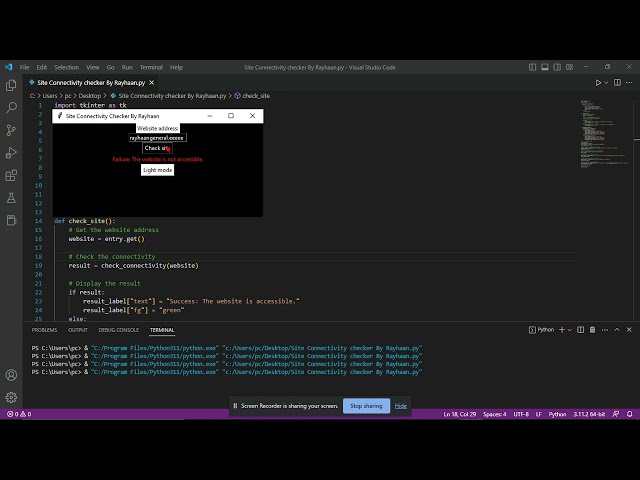The width and height of the screenshot is (640, 480).
Task: Open the View menu
Action: coord(93,67)
